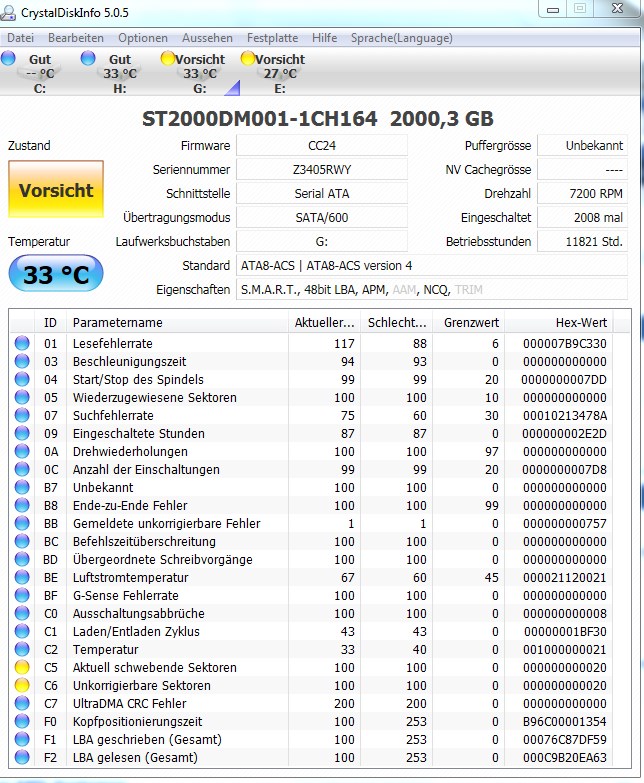Click the Schlecht column header

[x=397, y=323]
